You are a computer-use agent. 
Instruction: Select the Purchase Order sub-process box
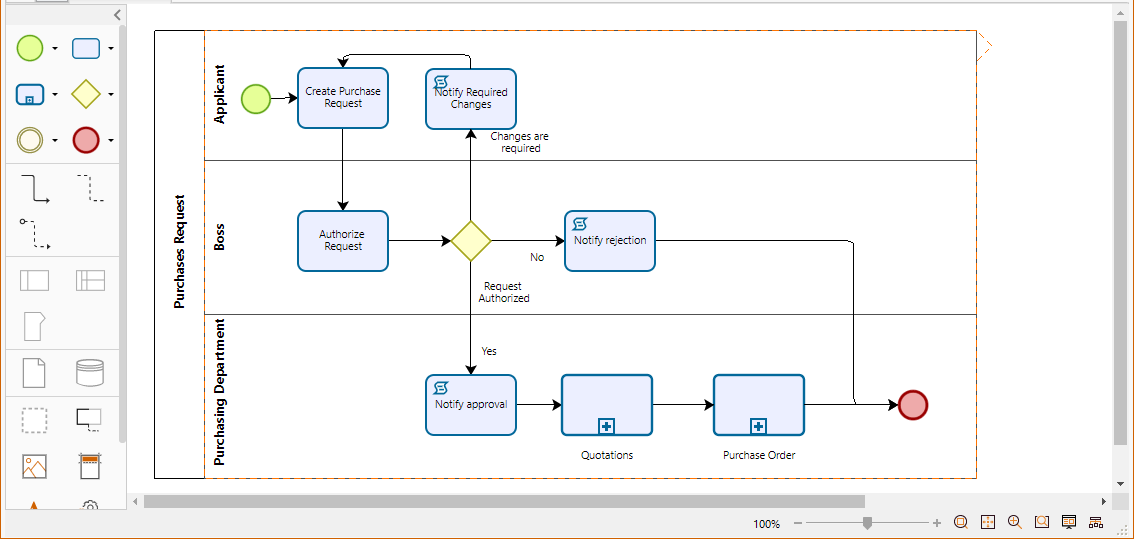[759, 404]
